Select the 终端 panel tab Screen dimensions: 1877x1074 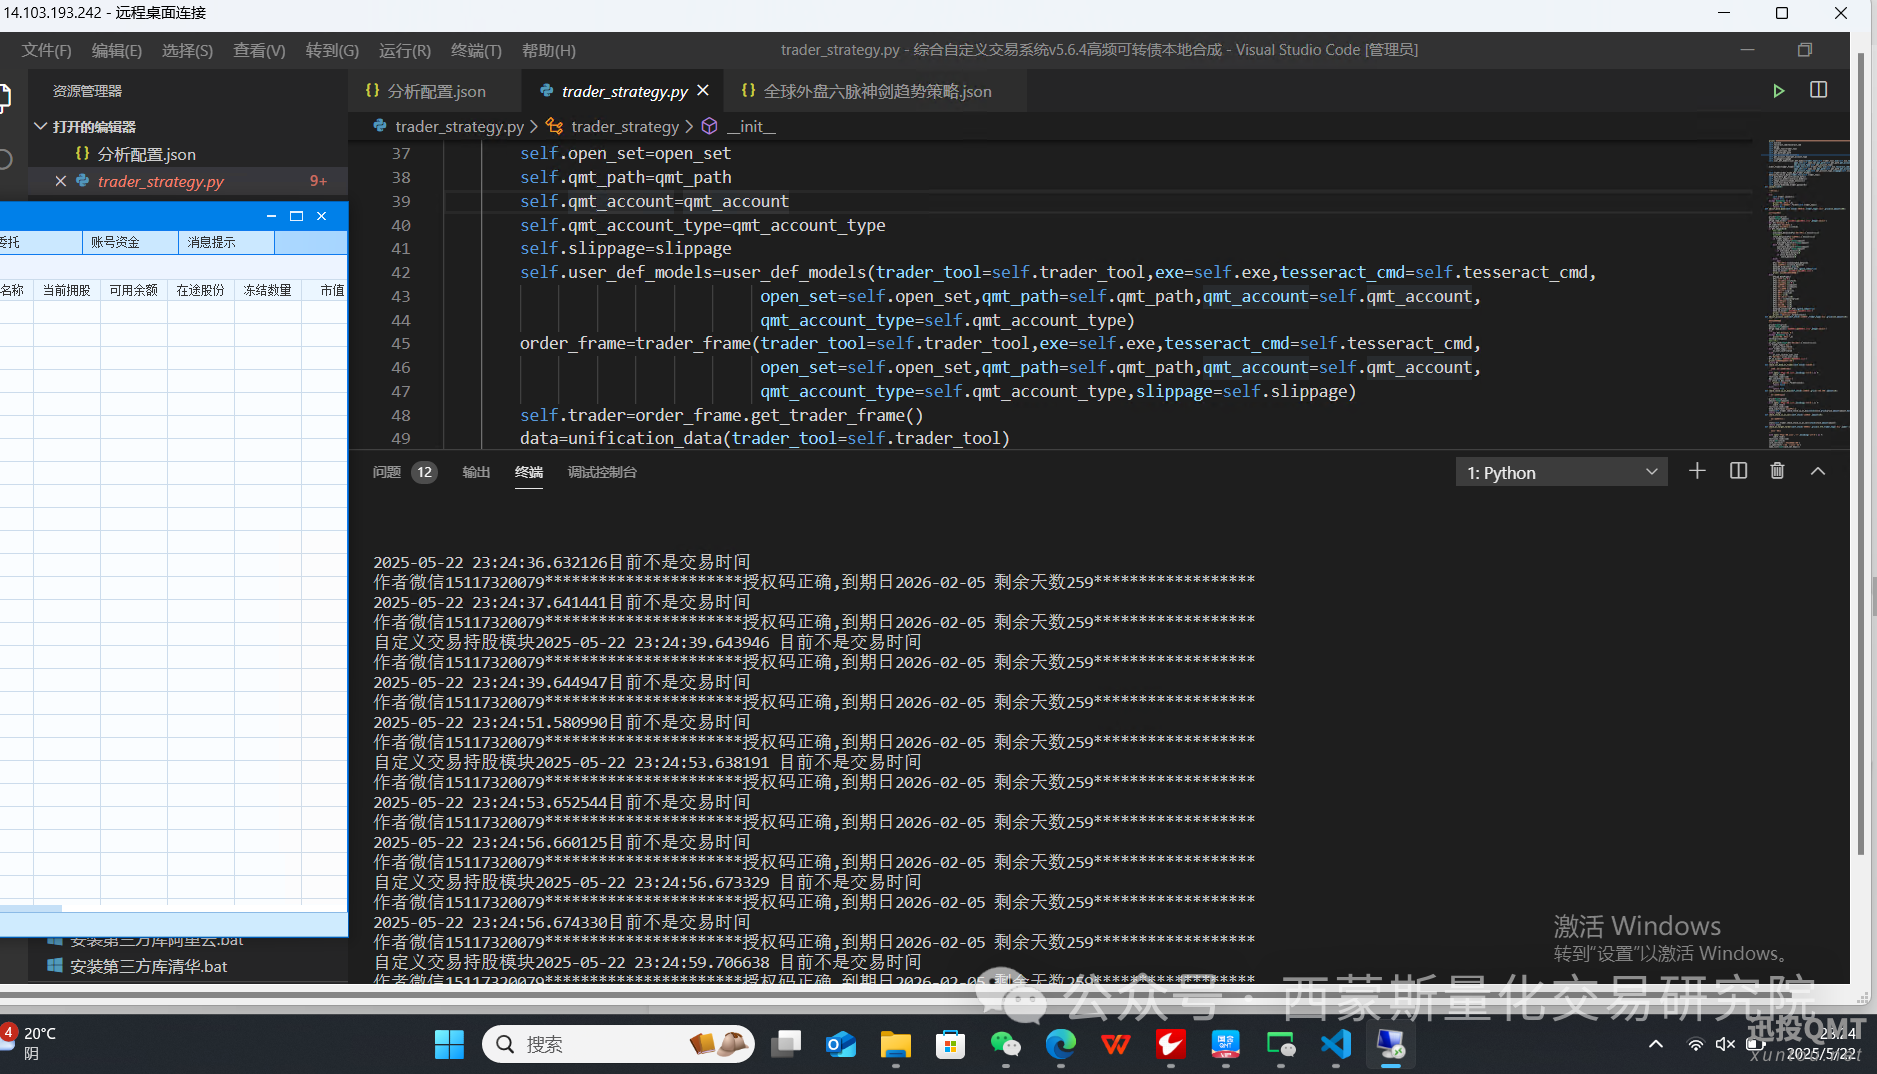(529, 472)
